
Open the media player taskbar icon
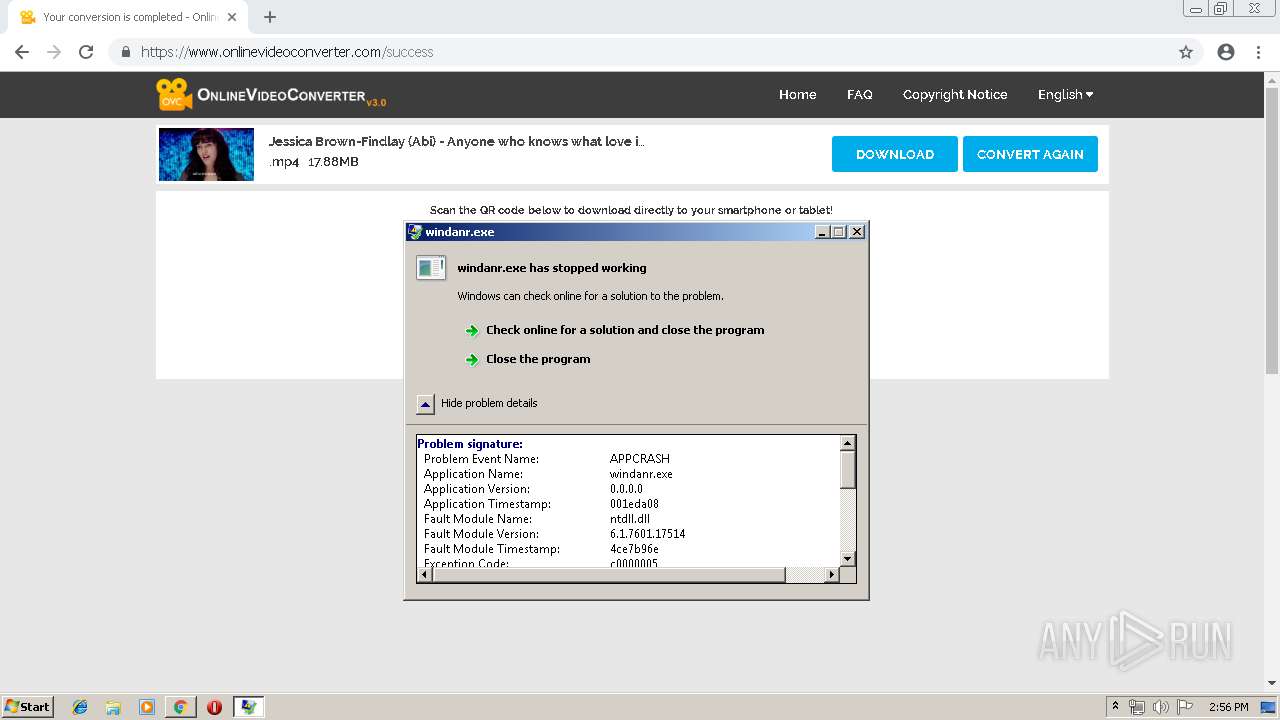point(147,707)
